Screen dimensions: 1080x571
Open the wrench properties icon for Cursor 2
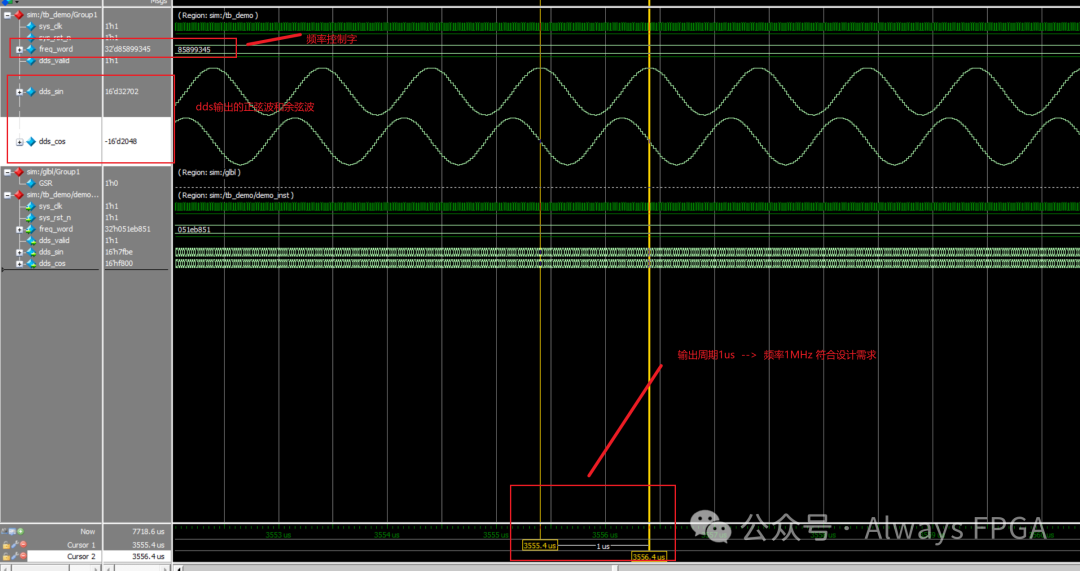pos(14,556)
